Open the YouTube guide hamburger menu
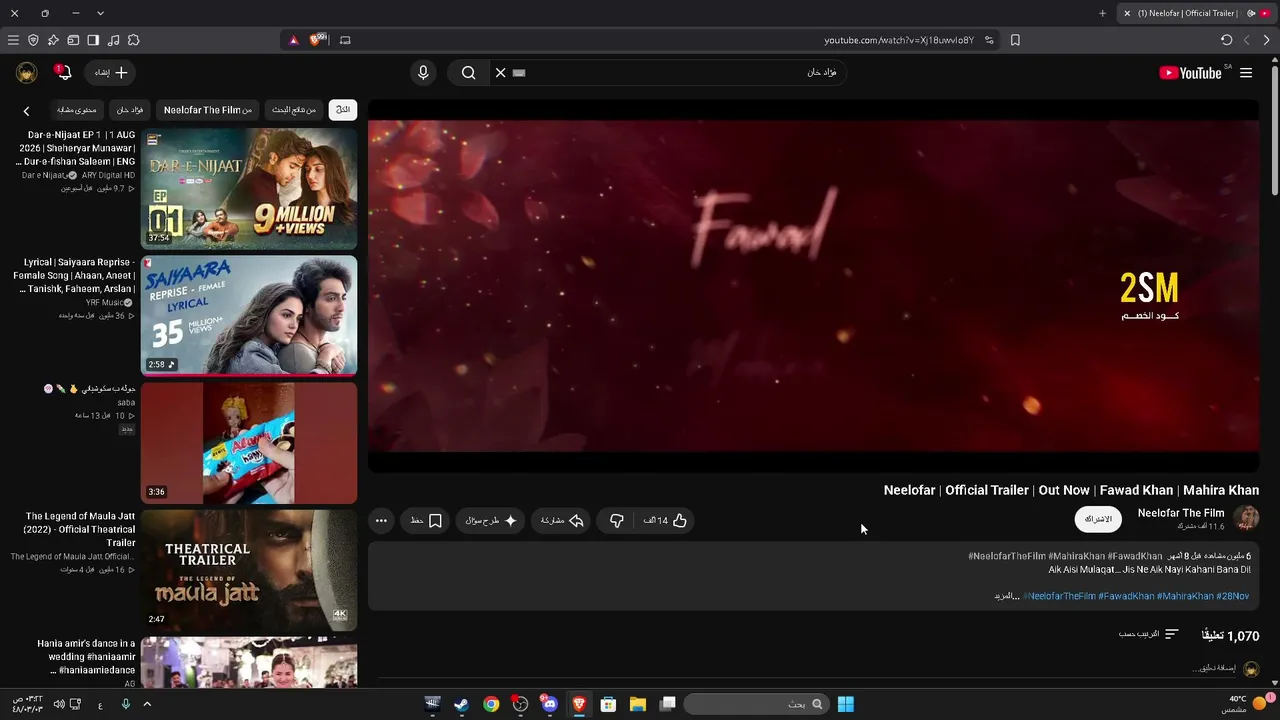Viewport: 1280px width, 720px height. point(1246,73)
